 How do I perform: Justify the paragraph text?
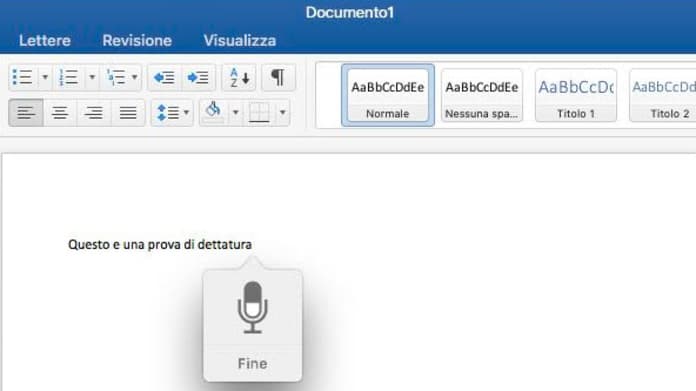pos(128,112)
